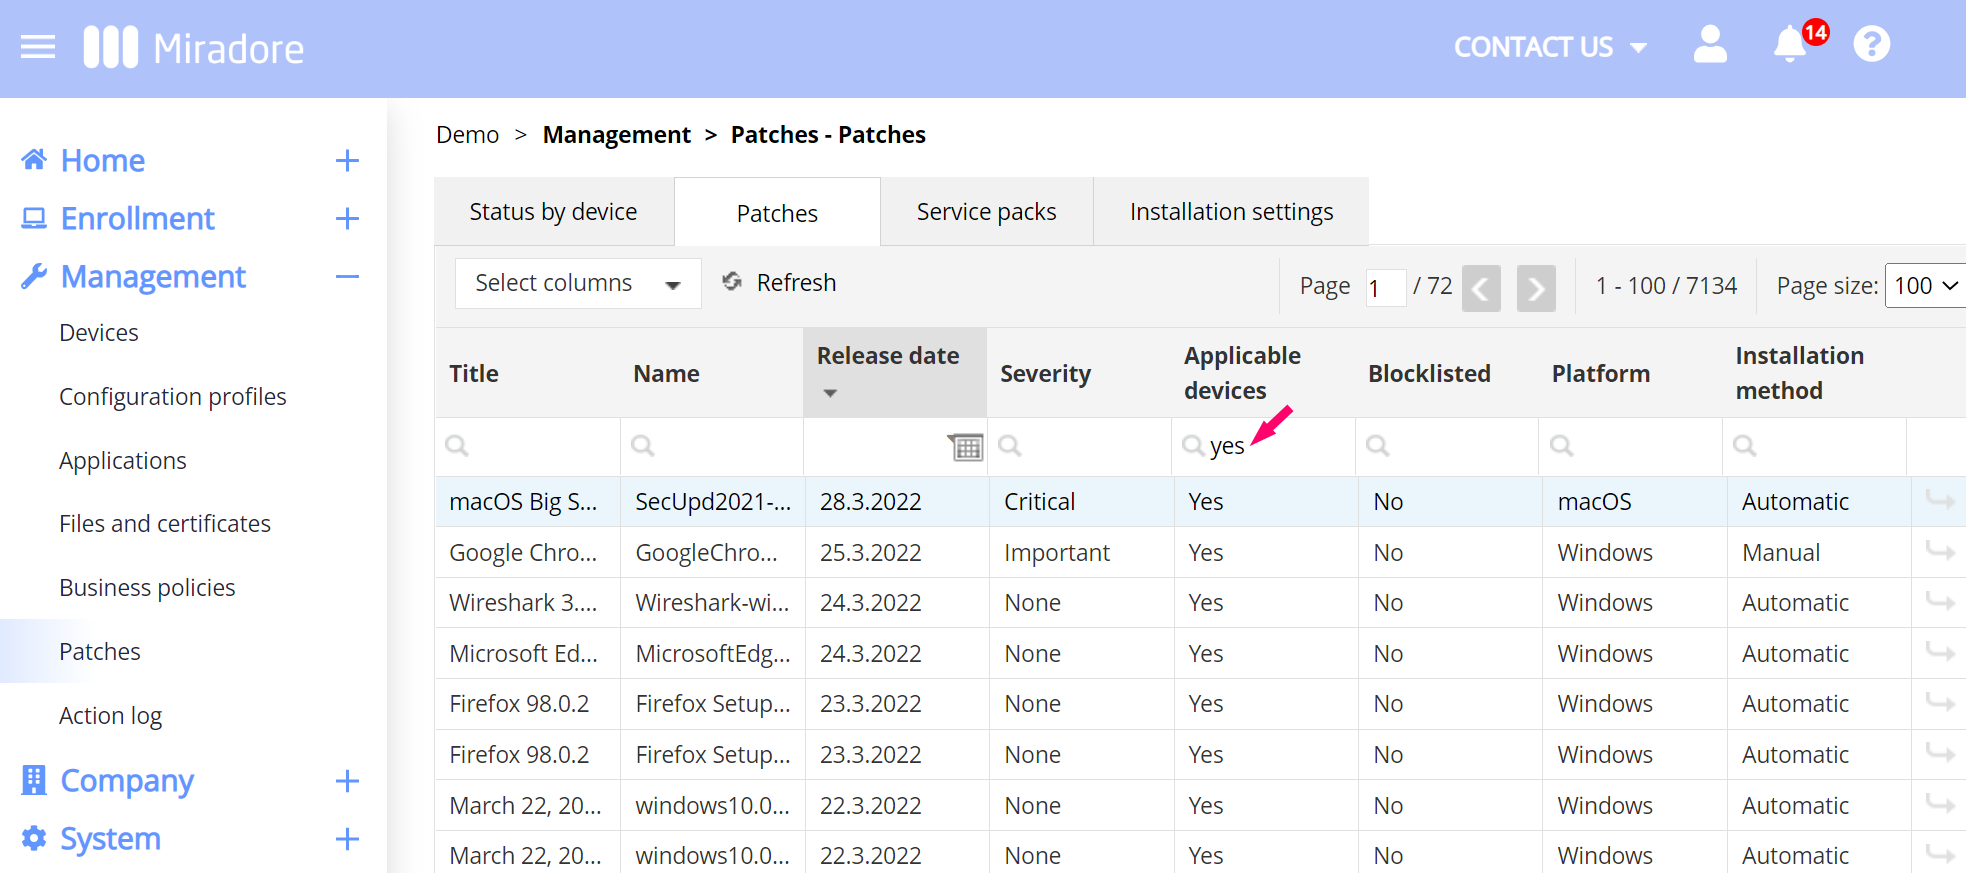Expand the Home section plus sign
This screenshot has height=873, width=1966.
pyautogui.click(x=347, y=160)
